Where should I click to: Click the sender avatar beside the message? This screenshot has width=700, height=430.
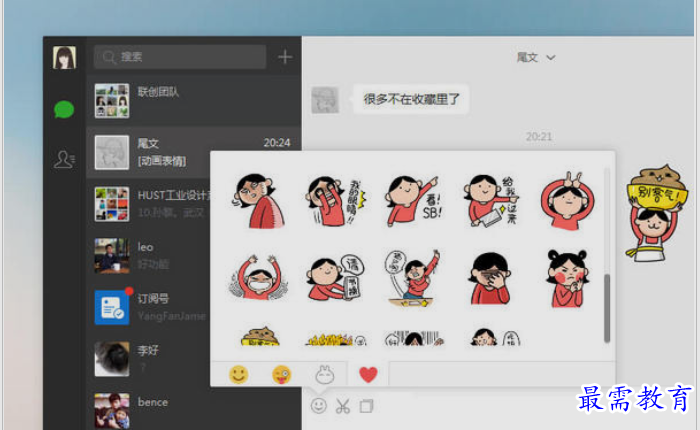(x=325, y=100)
